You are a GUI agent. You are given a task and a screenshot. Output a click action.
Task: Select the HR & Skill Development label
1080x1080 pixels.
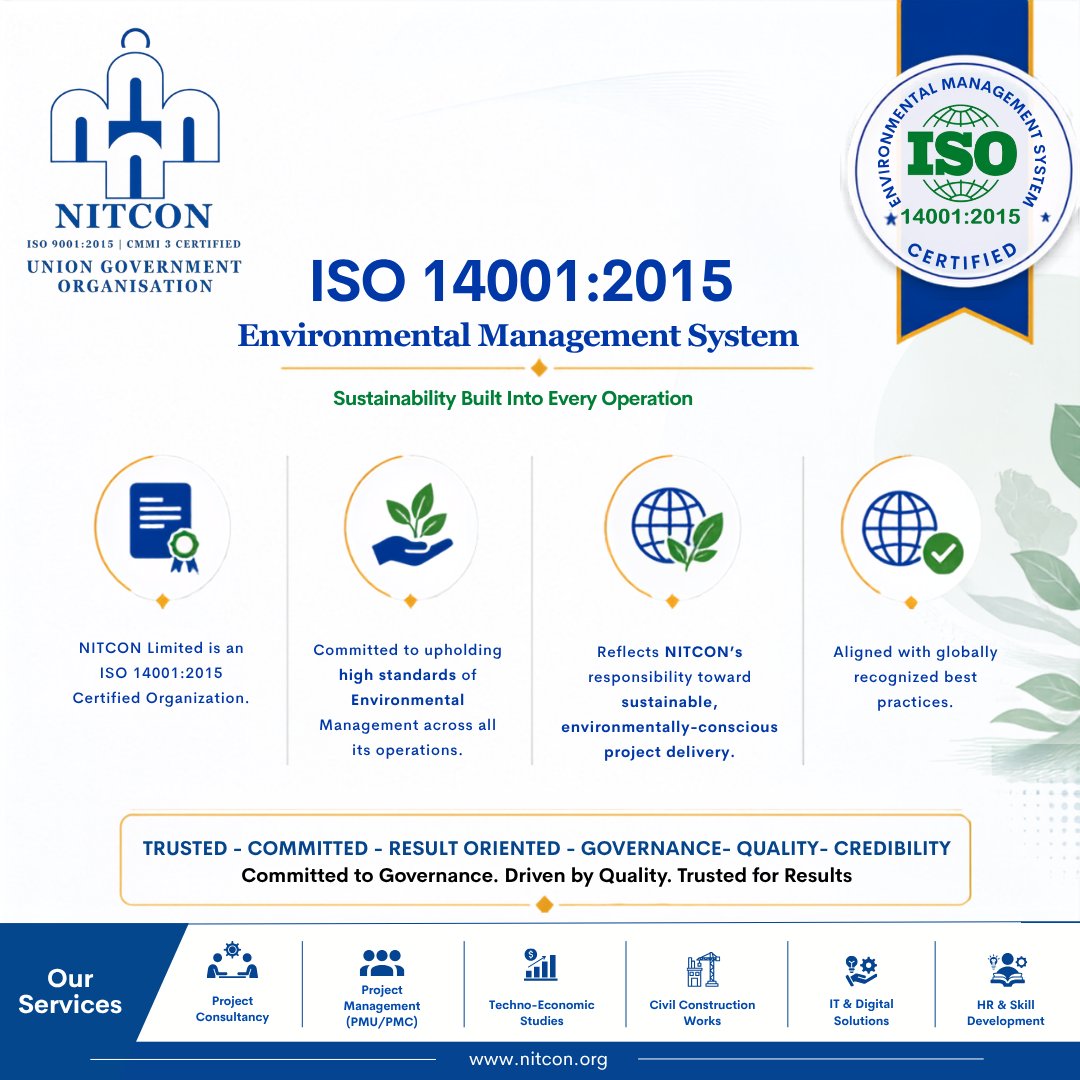point(1006,1012)
